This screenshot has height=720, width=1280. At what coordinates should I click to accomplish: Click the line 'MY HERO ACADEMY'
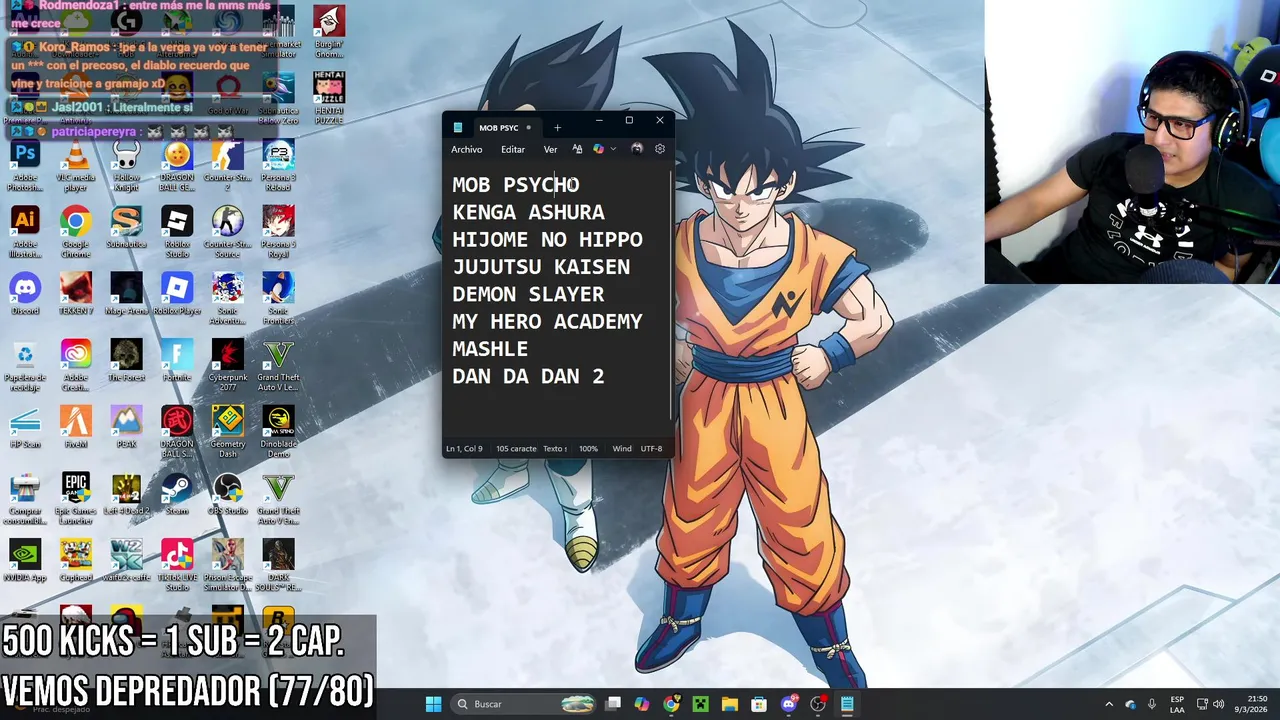[547, 321]
